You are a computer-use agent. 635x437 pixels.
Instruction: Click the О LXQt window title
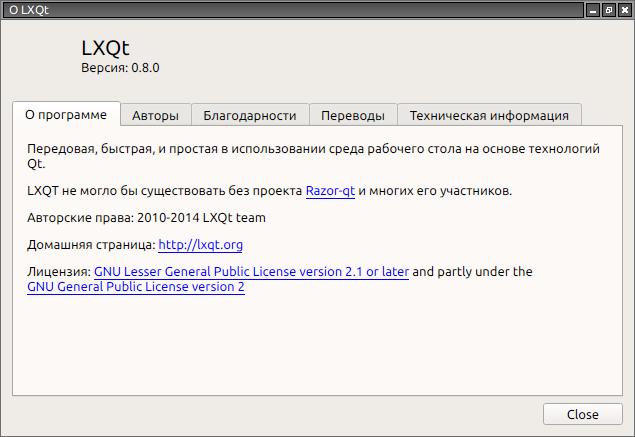(x=29, y=10)
